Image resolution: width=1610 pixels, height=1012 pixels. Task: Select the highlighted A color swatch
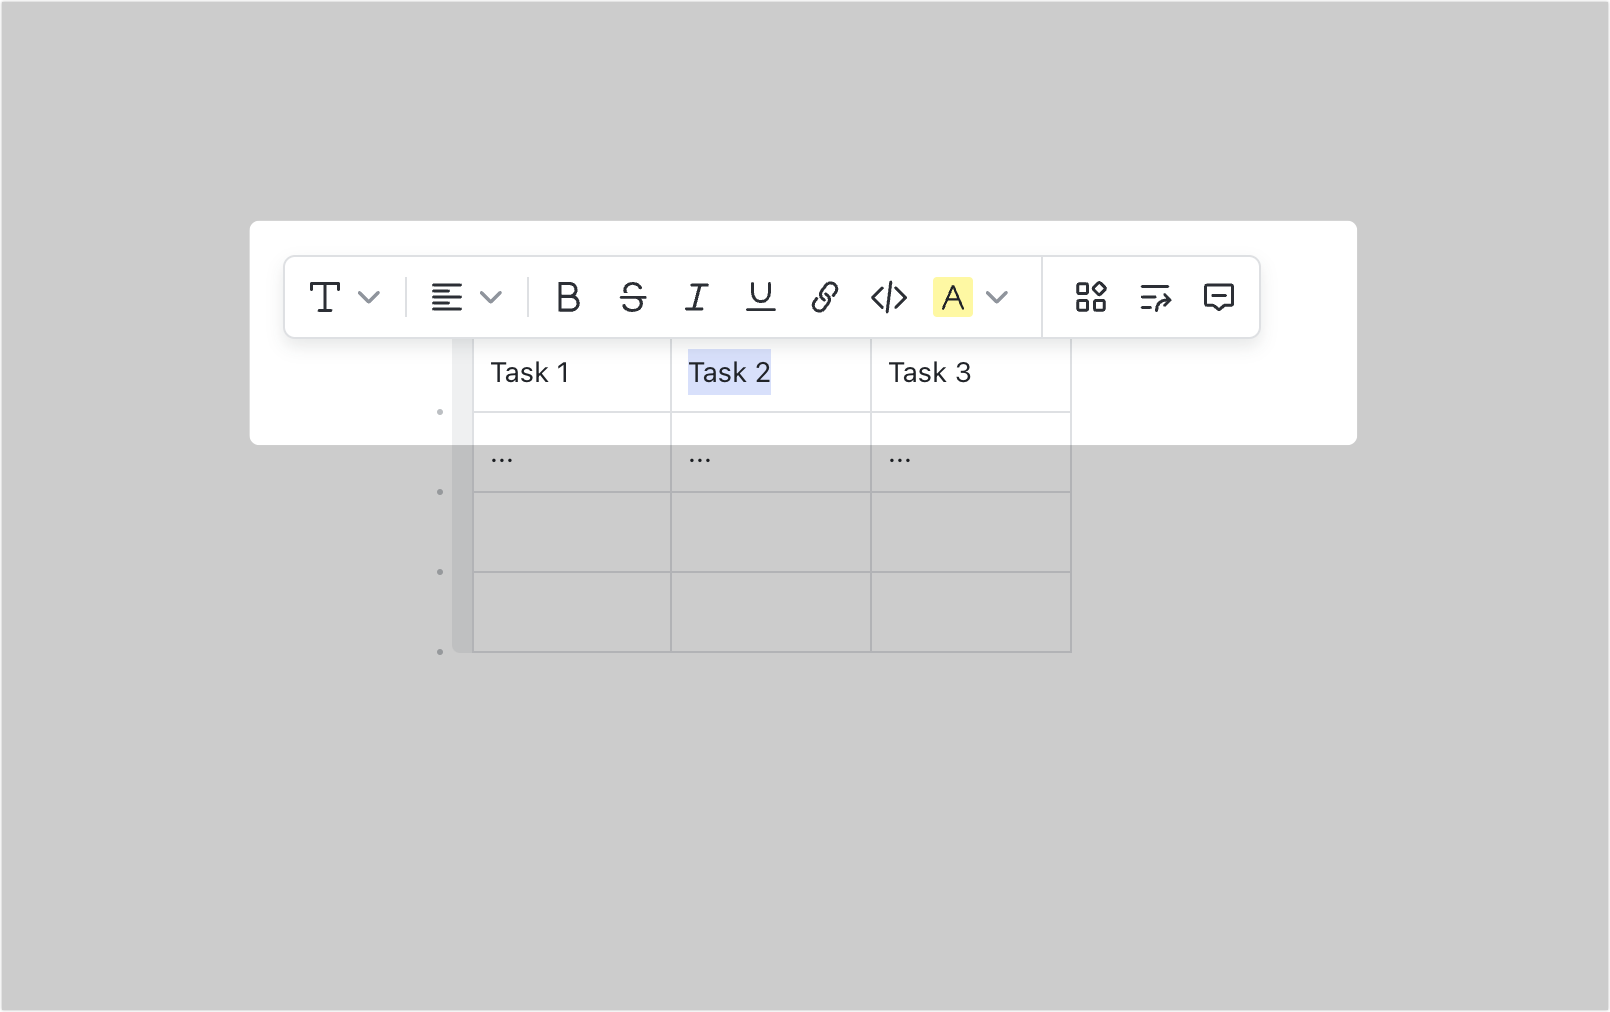[953, 297]
